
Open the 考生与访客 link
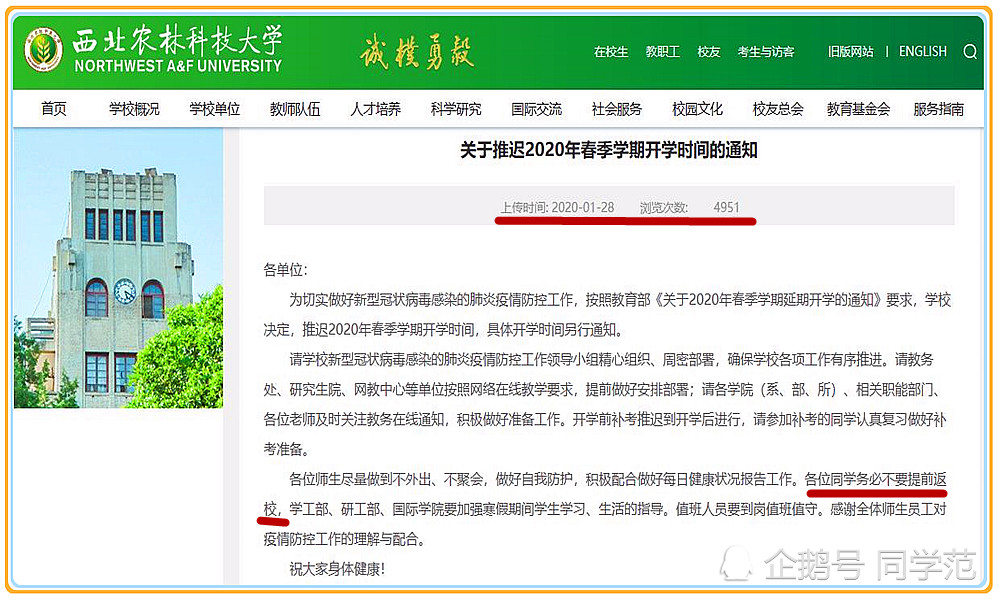[765, 52]
